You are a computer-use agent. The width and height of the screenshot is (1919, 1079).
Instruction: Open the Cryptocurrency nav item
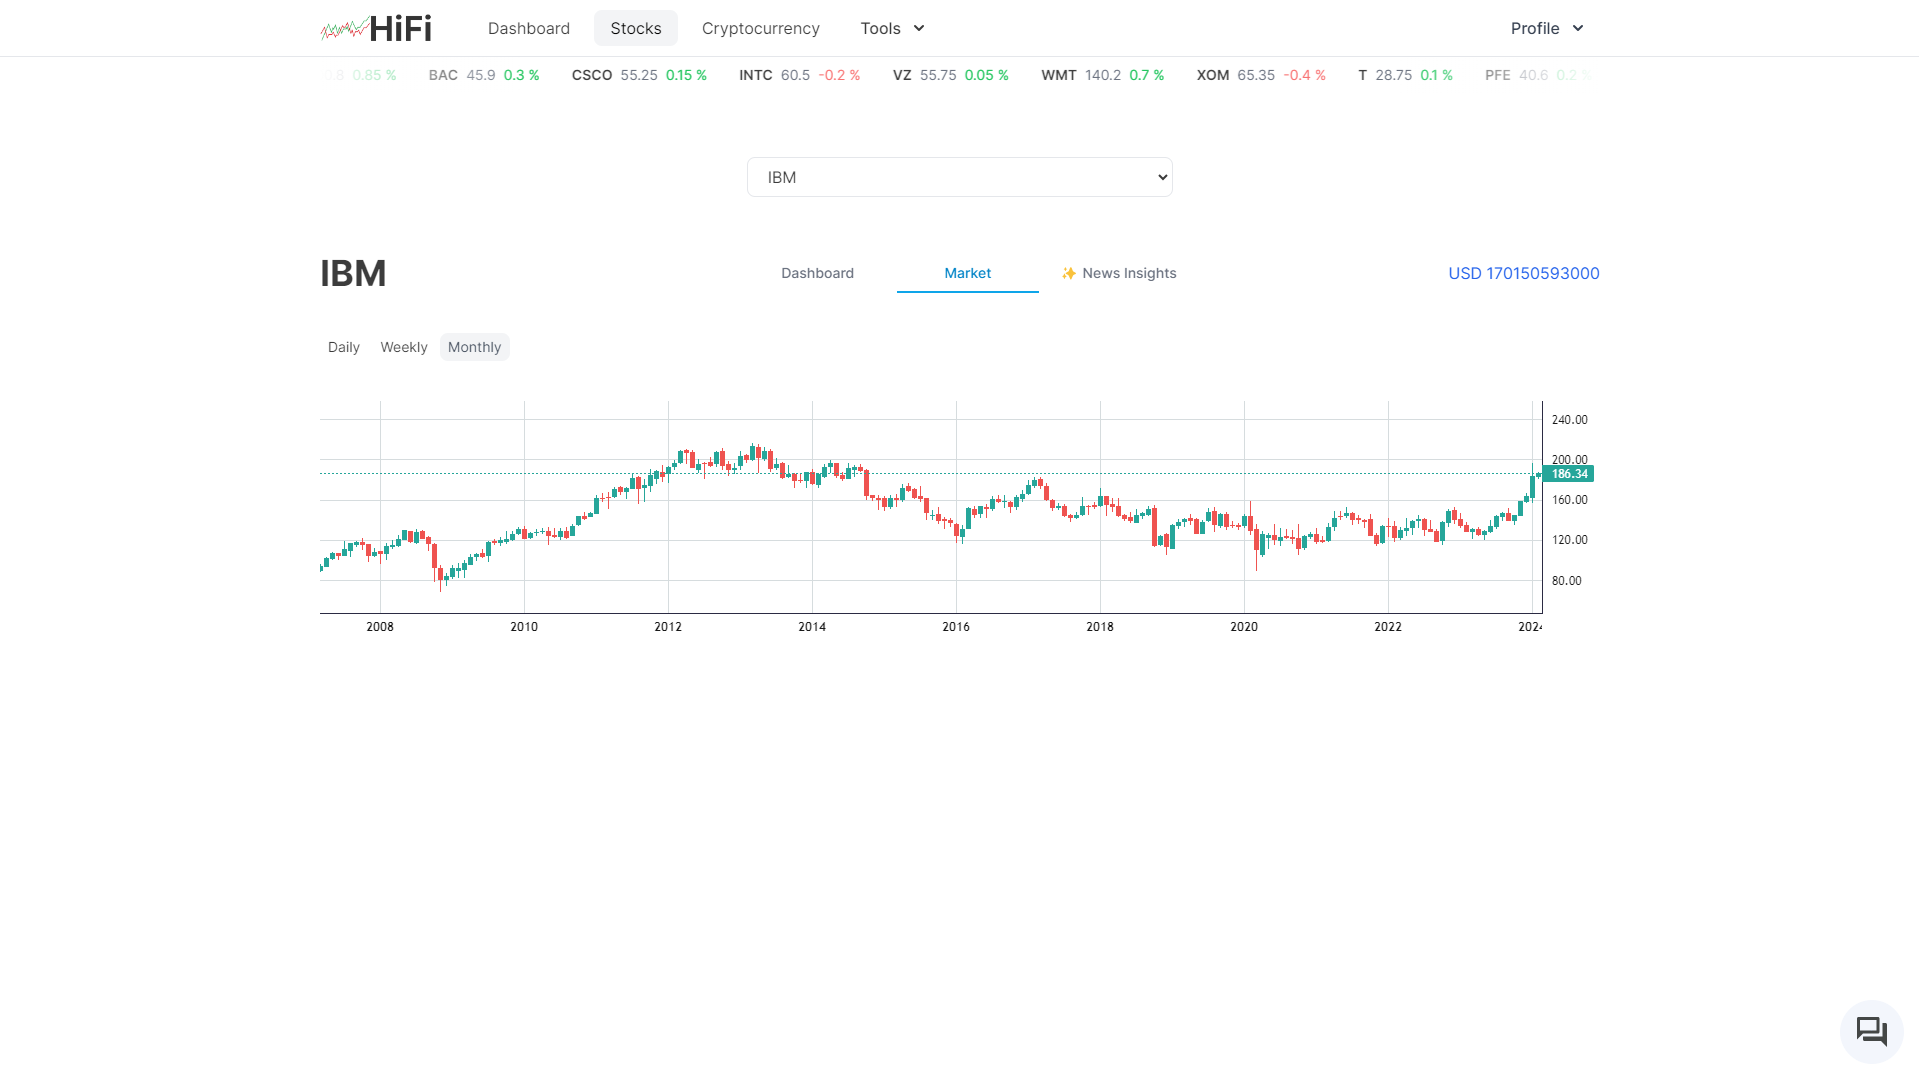pos(761,28)
